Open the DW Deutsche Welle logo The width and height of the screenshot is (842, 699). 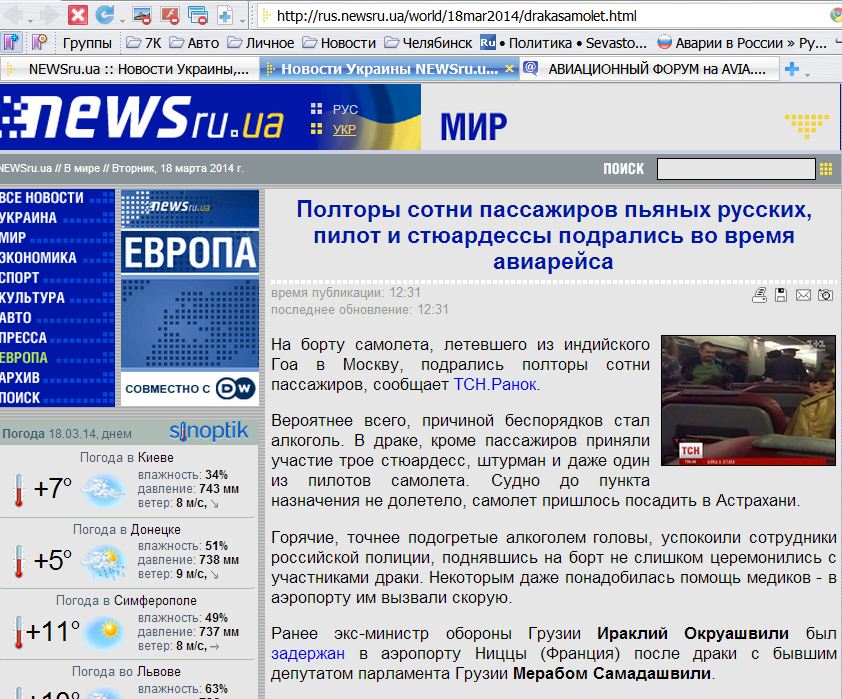[x=239, y=388]
